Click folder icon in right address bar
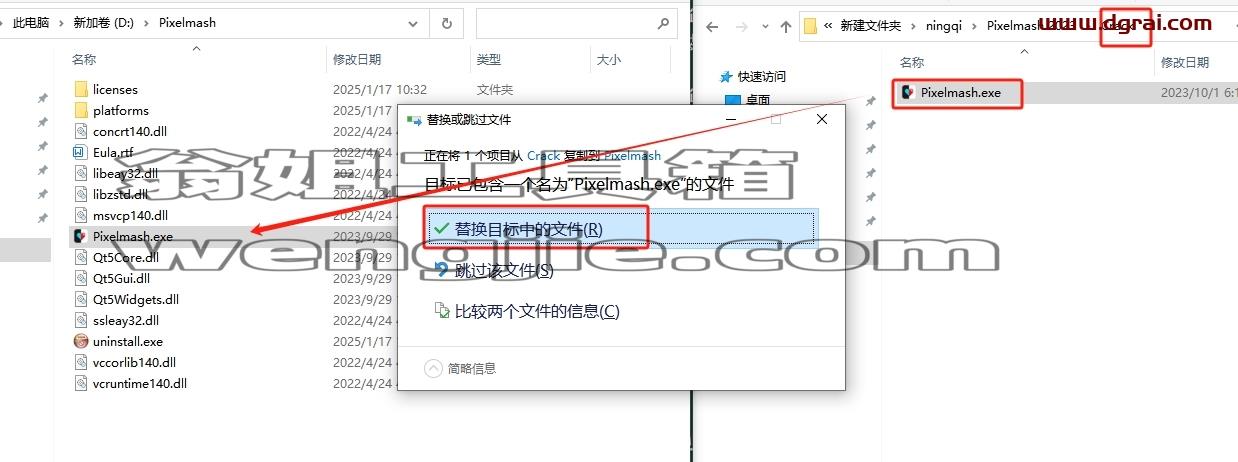This screenshot has width=1238, height=462. point(811,26)
